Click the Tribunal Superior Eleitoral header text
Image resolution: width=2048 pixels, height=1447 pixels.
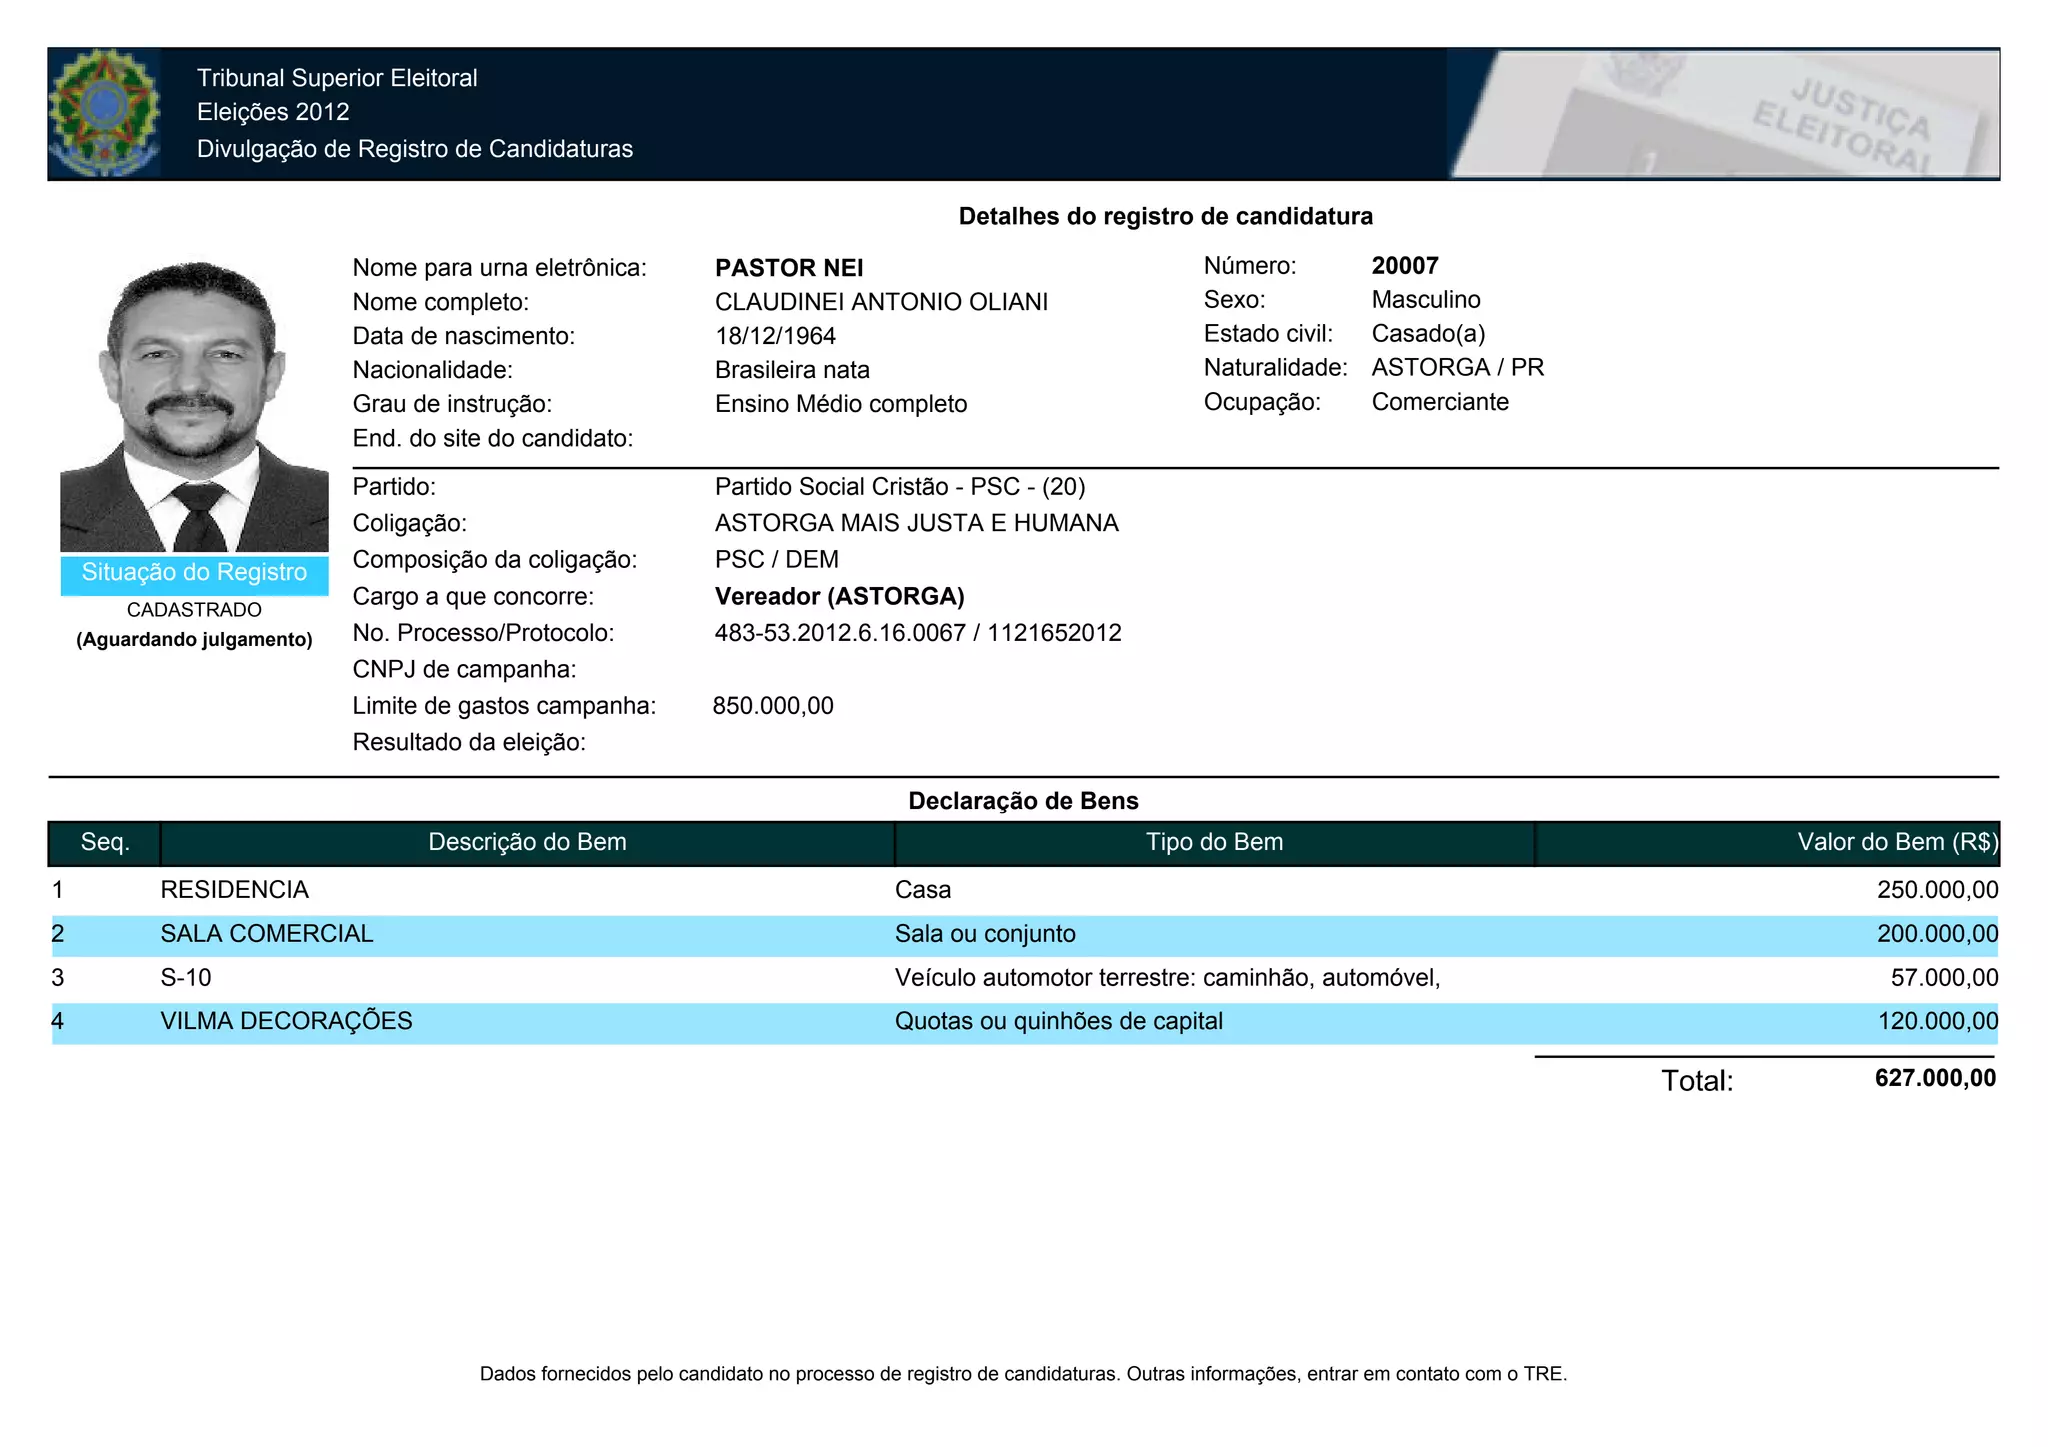pyautogui.click(x=337, y=78)
